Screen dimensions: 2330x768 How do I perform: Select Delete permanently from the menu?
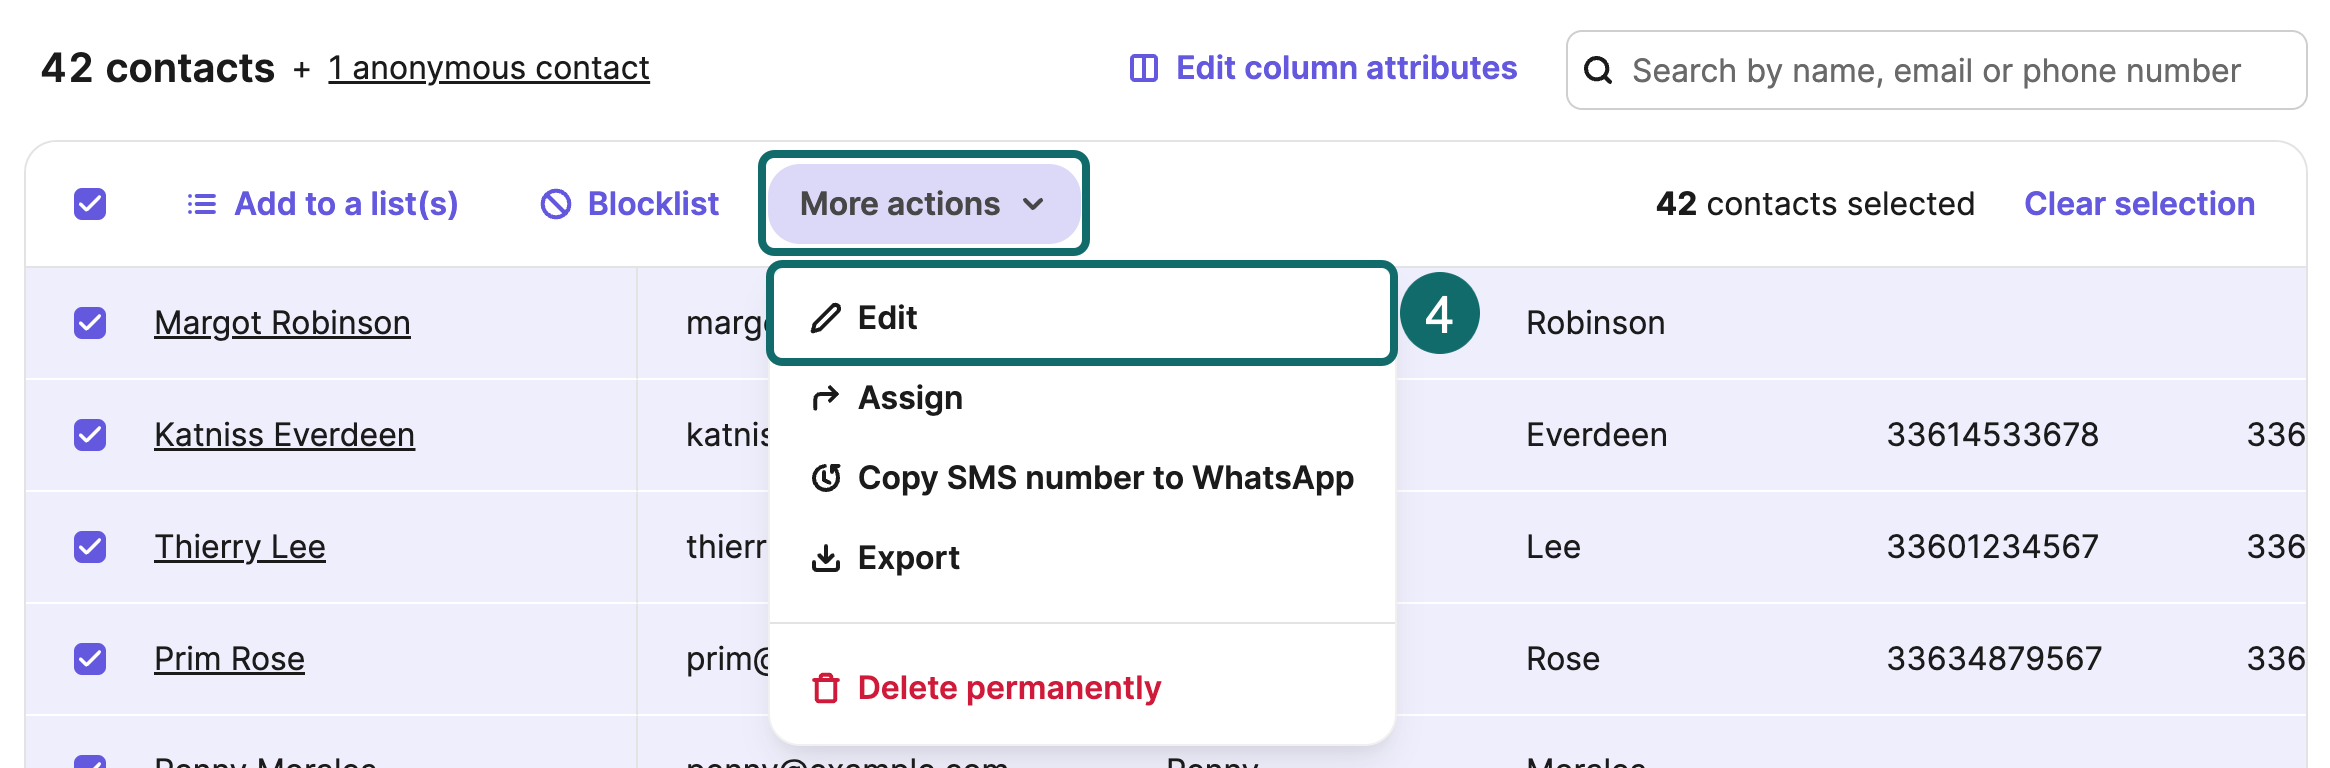(x=1009, y=688)
